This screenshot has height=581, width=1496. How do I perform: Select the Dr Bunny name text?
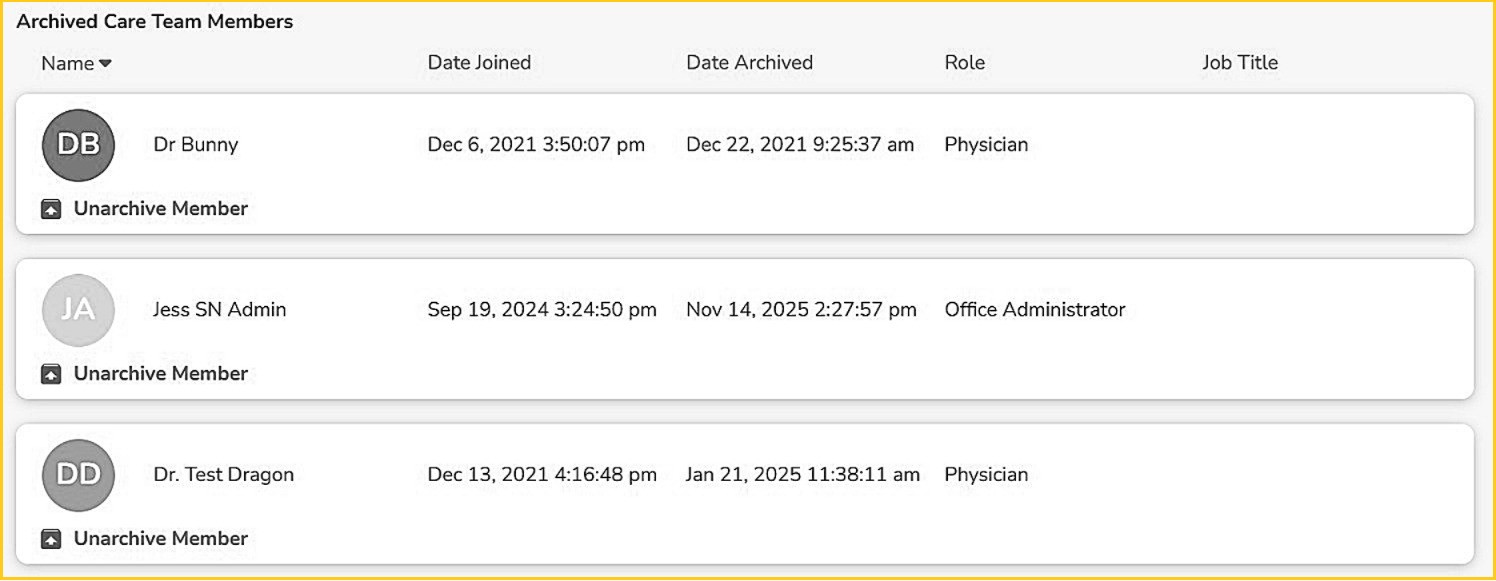[195, 145]
